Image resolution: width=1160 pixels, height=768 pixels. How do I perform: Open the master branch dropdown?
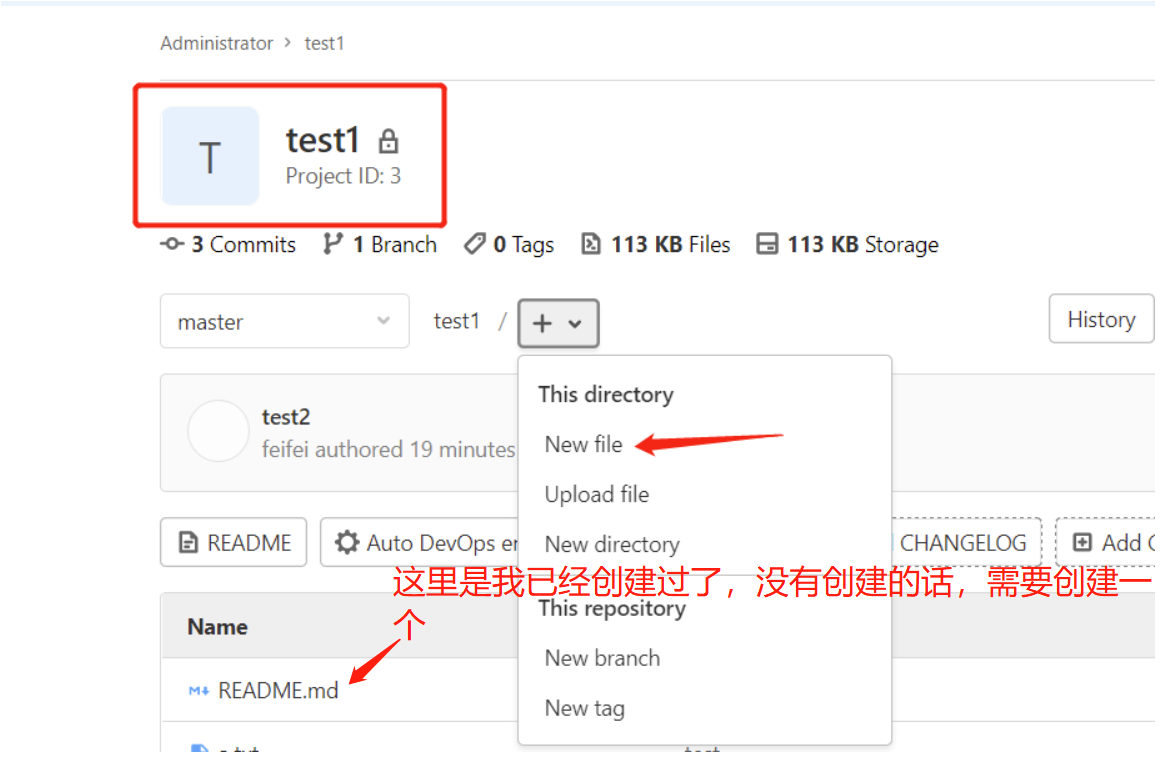coord(284,321)
